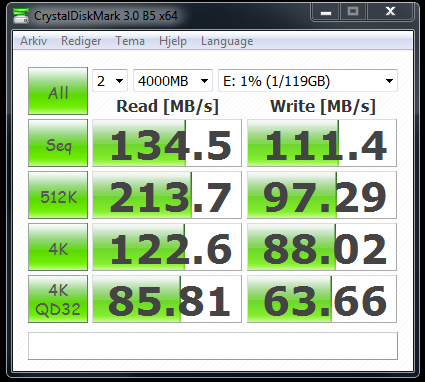The height and width of the screenshot is (382, 425).
Task: Open the Rediger menu
Action: tap(81, 41)
